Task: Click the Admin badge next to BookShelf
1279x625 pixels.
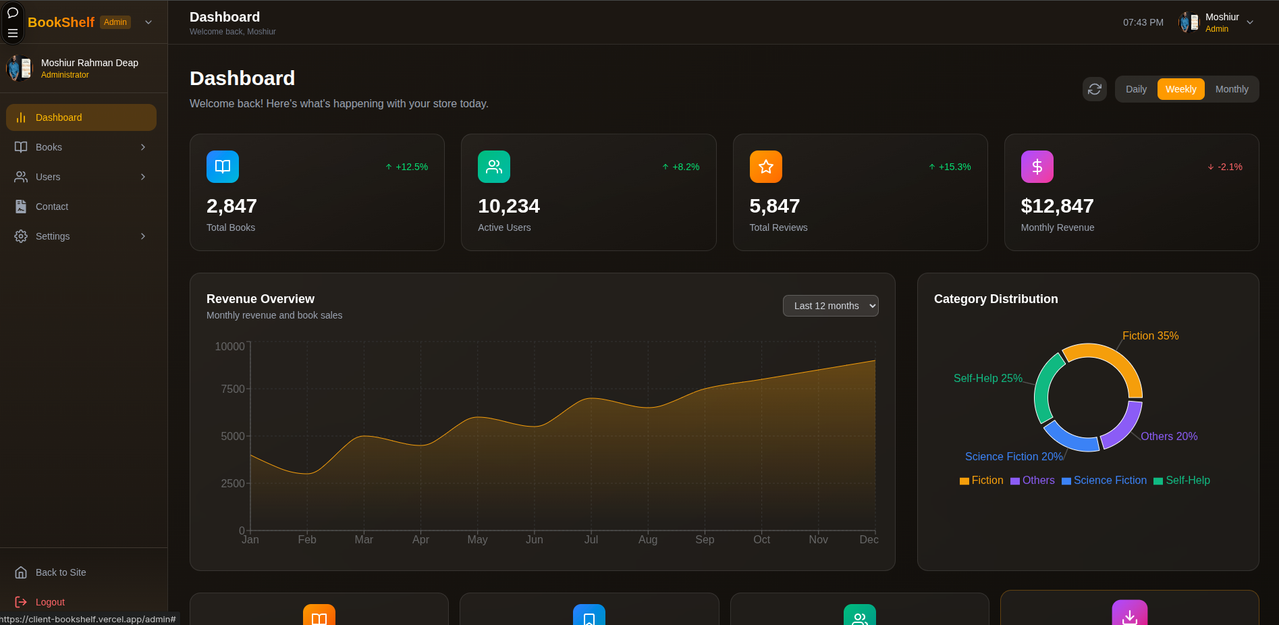Action: pyautogui.click(x=115, y=22)
